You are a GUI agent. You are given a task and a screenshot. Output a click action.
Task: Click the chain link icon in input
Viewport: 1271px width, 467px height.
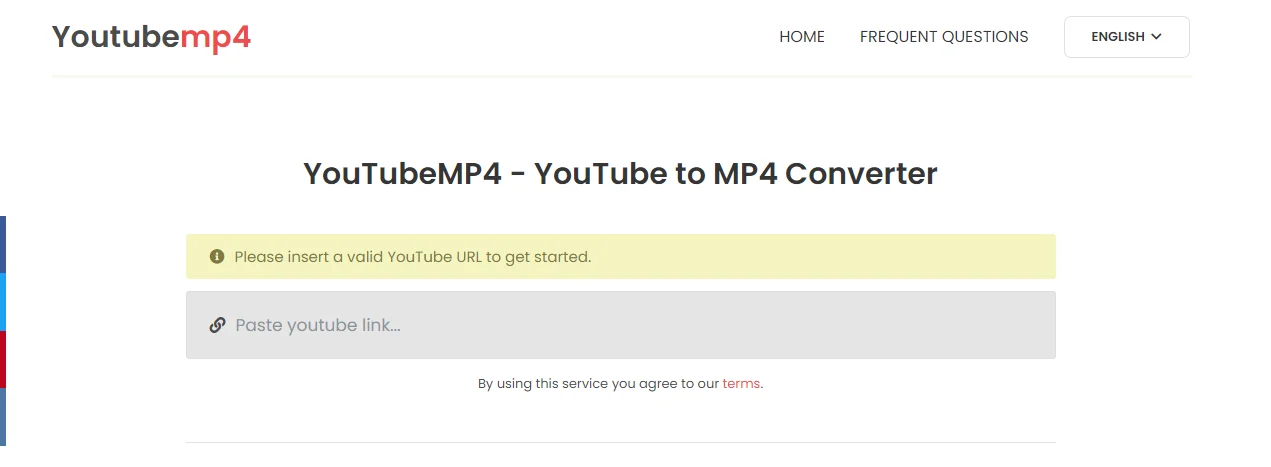click(217, 325)
